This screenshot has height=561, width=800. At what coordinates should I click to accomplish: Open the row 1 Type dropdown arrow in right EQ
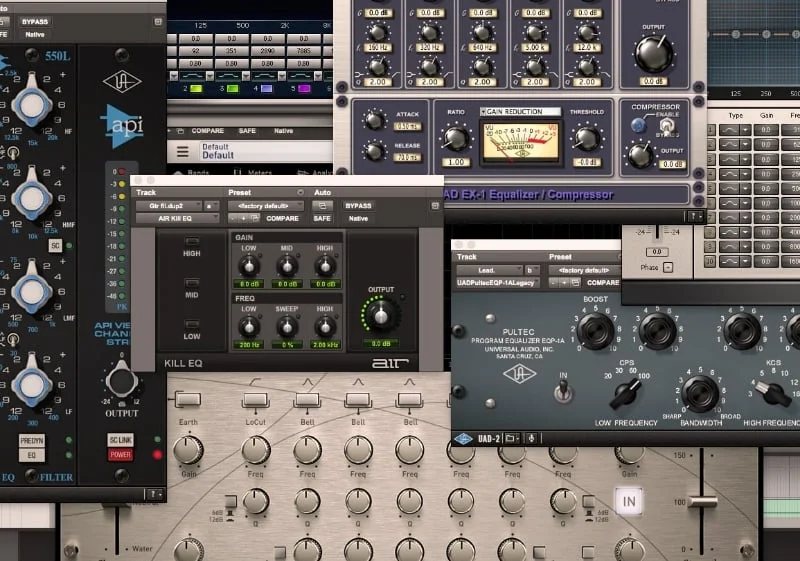pos(745,130)
